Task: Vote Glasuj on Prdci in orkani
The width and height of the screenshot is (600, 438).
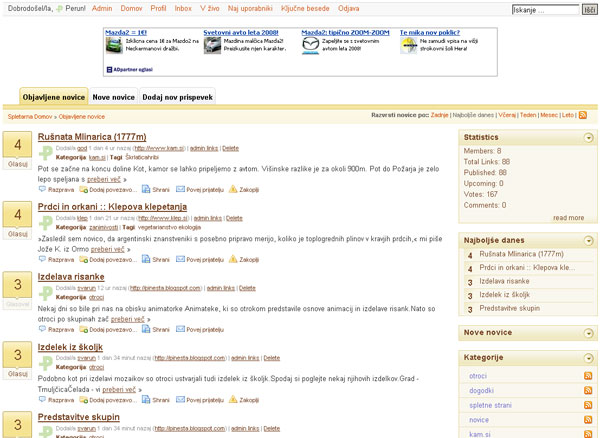Action: click(18, 234)
